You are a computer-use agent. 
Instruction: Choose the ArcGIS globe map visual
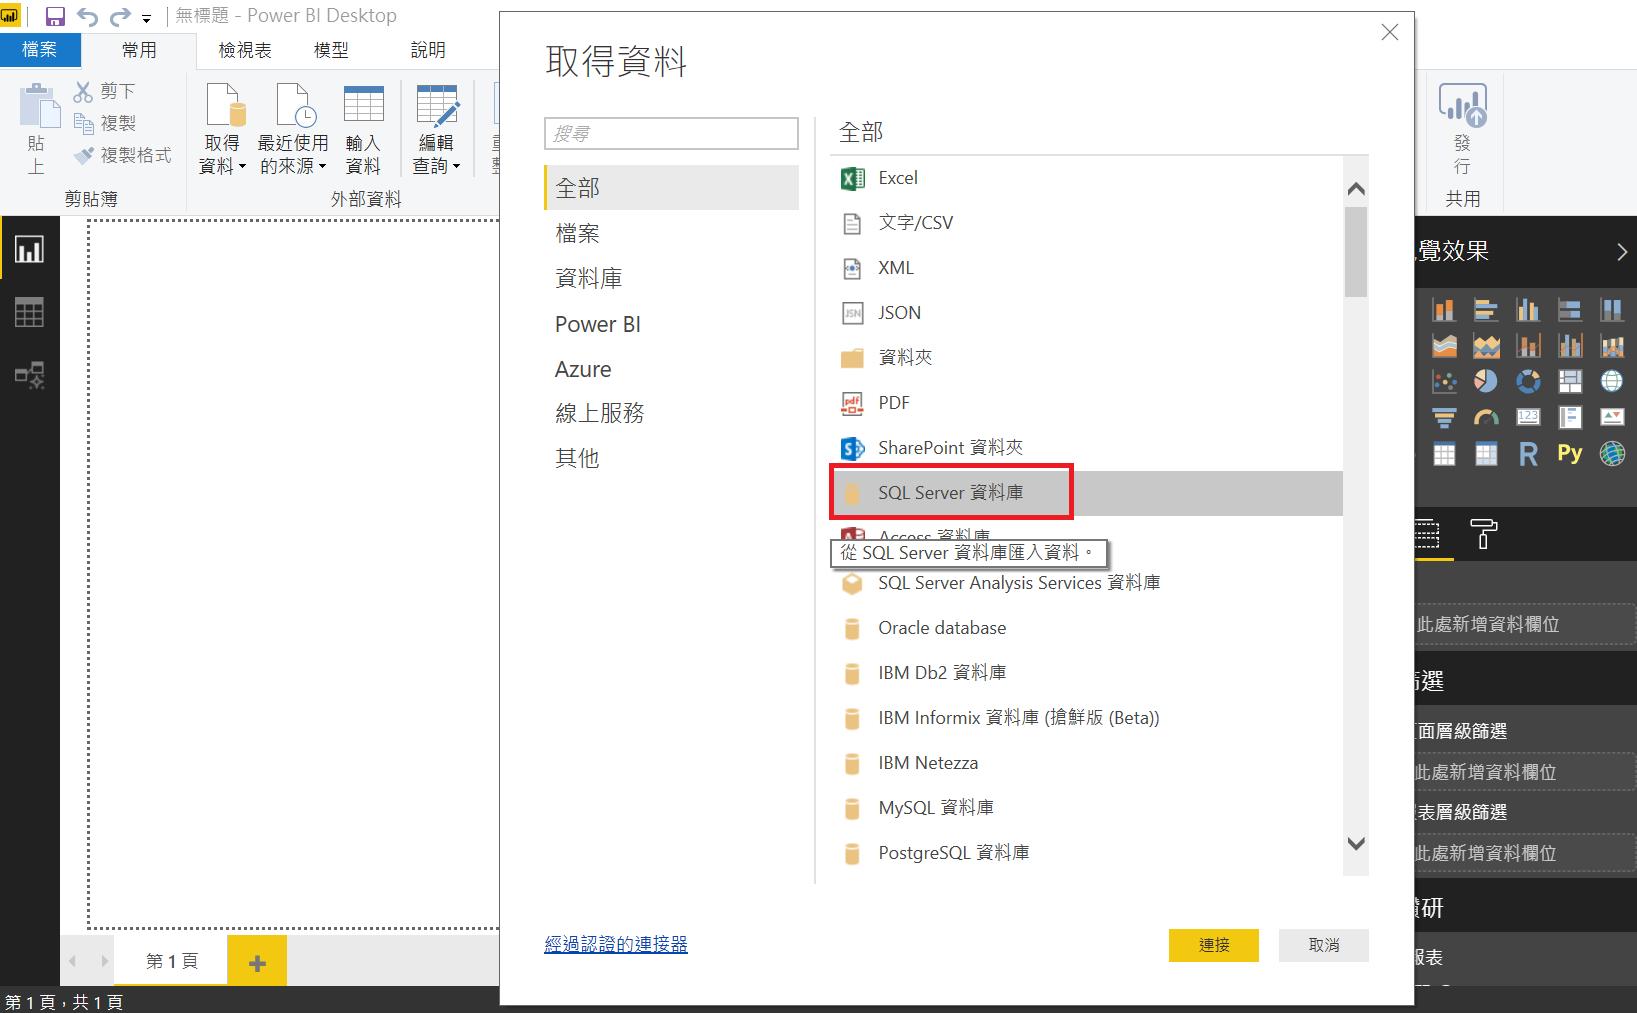tap(1612, 454)
